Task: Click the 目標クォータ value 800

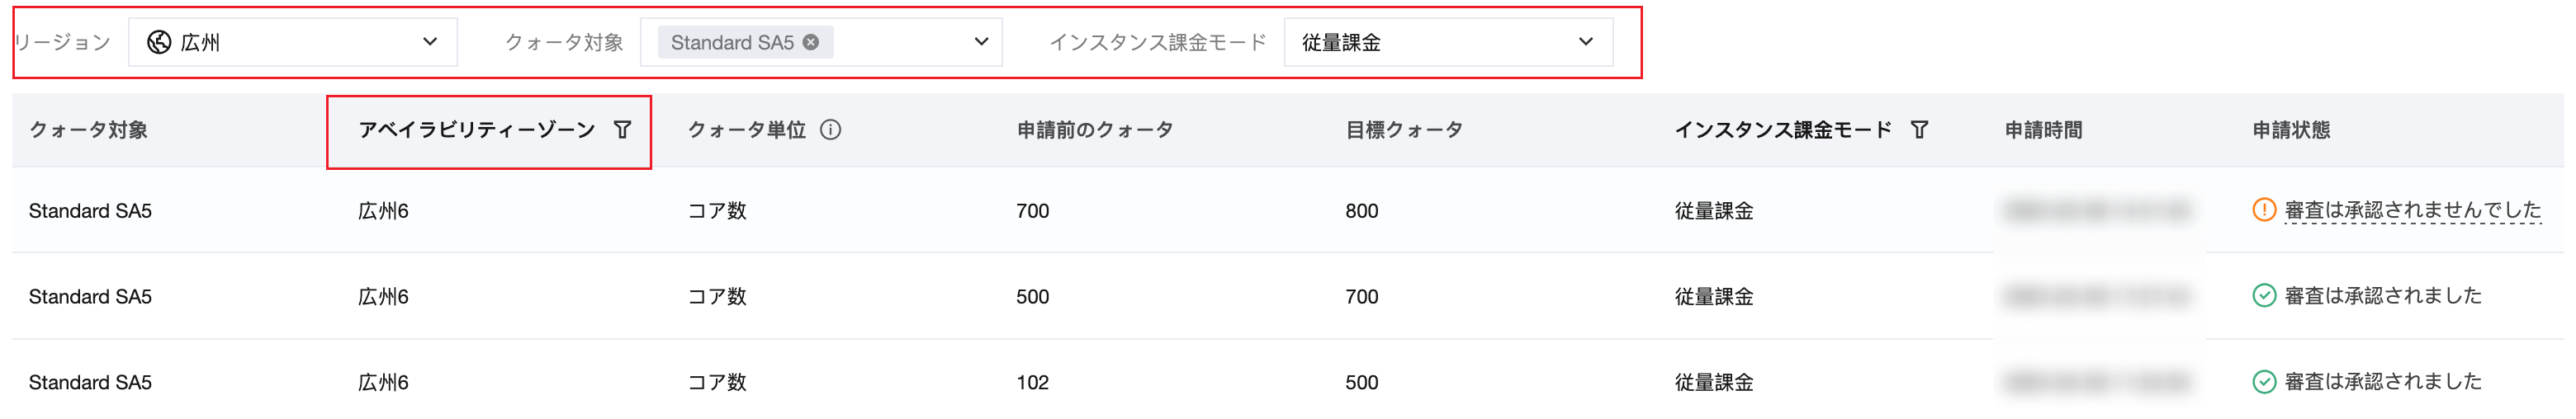Action: click(x=1361, y=211)
